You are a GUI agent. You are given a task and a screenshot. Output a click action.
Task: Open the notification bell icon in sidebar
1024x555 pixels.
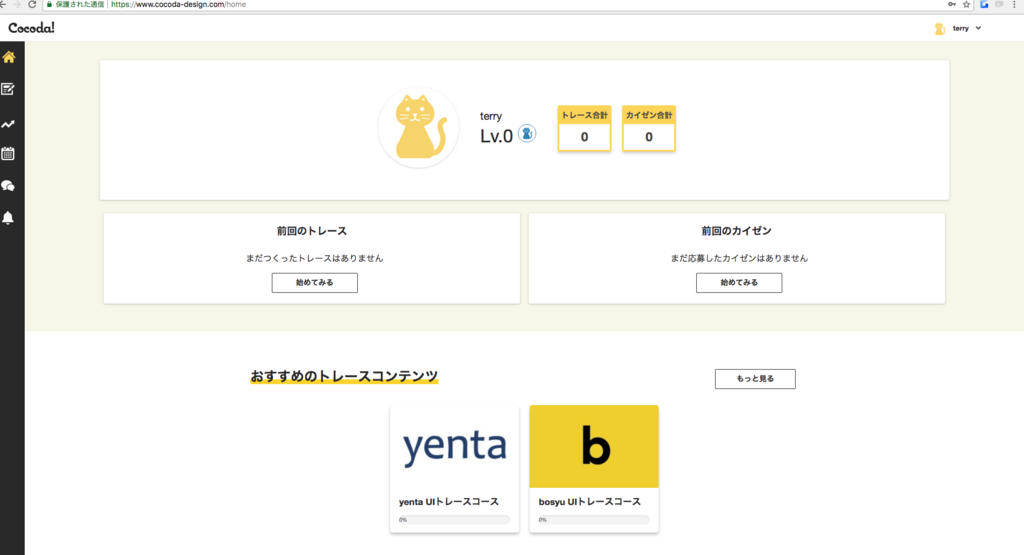8,217
